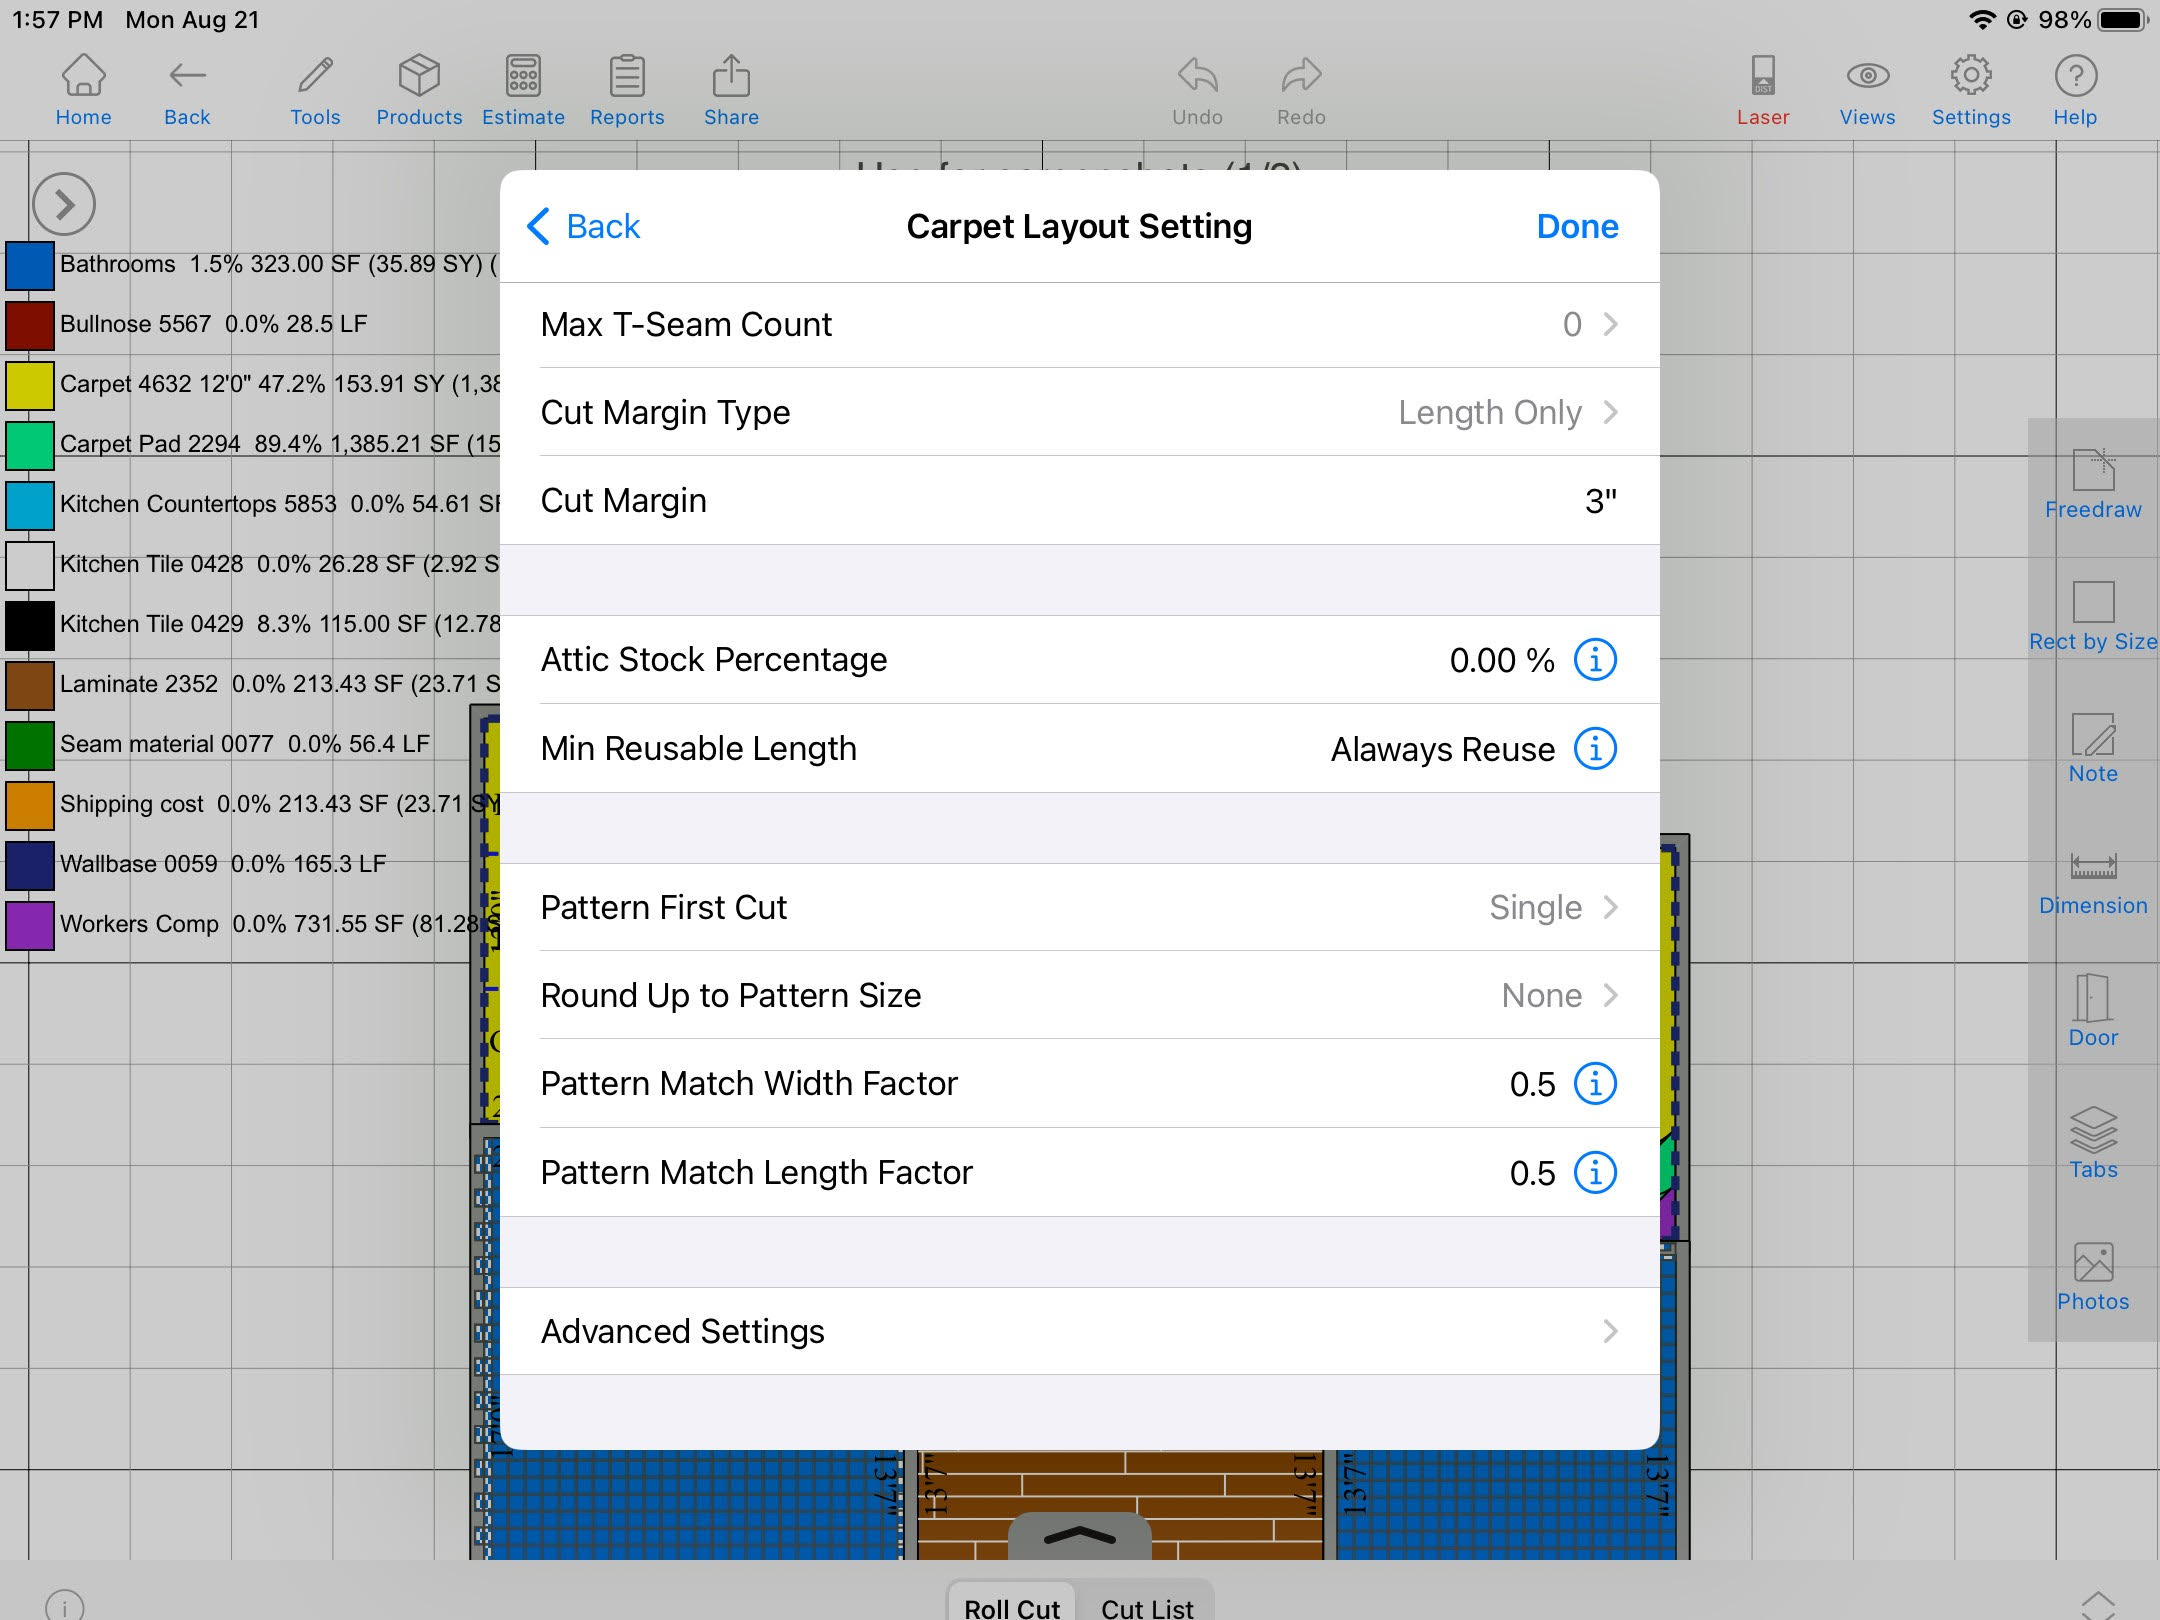Show info for Attic Stock Percentage
The image size is (2160, 1620).
[1595, 660]
